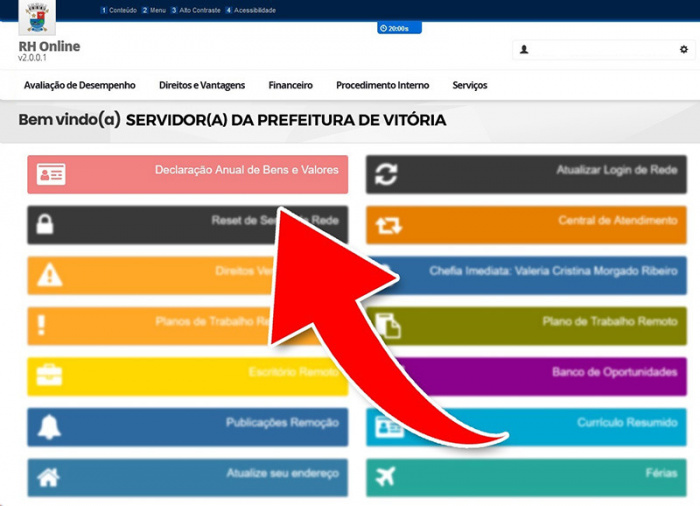This screenshot has height=506, width=700.
Task: Click the user name field in header
Action: 603,50
